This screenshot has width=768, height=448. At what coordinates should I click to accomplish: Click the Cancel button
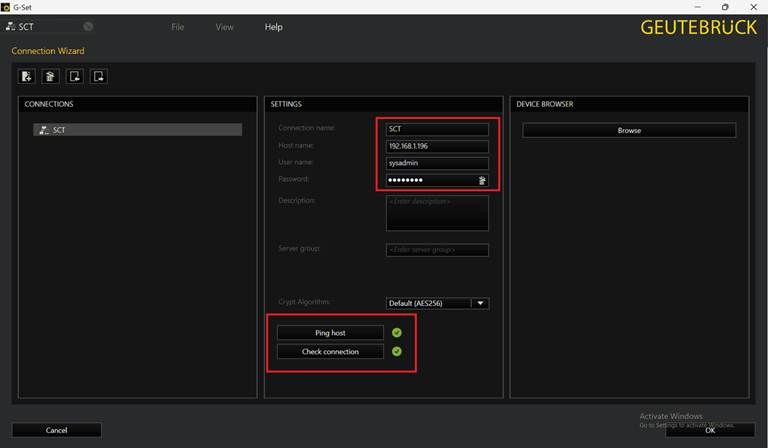[56, 430]
